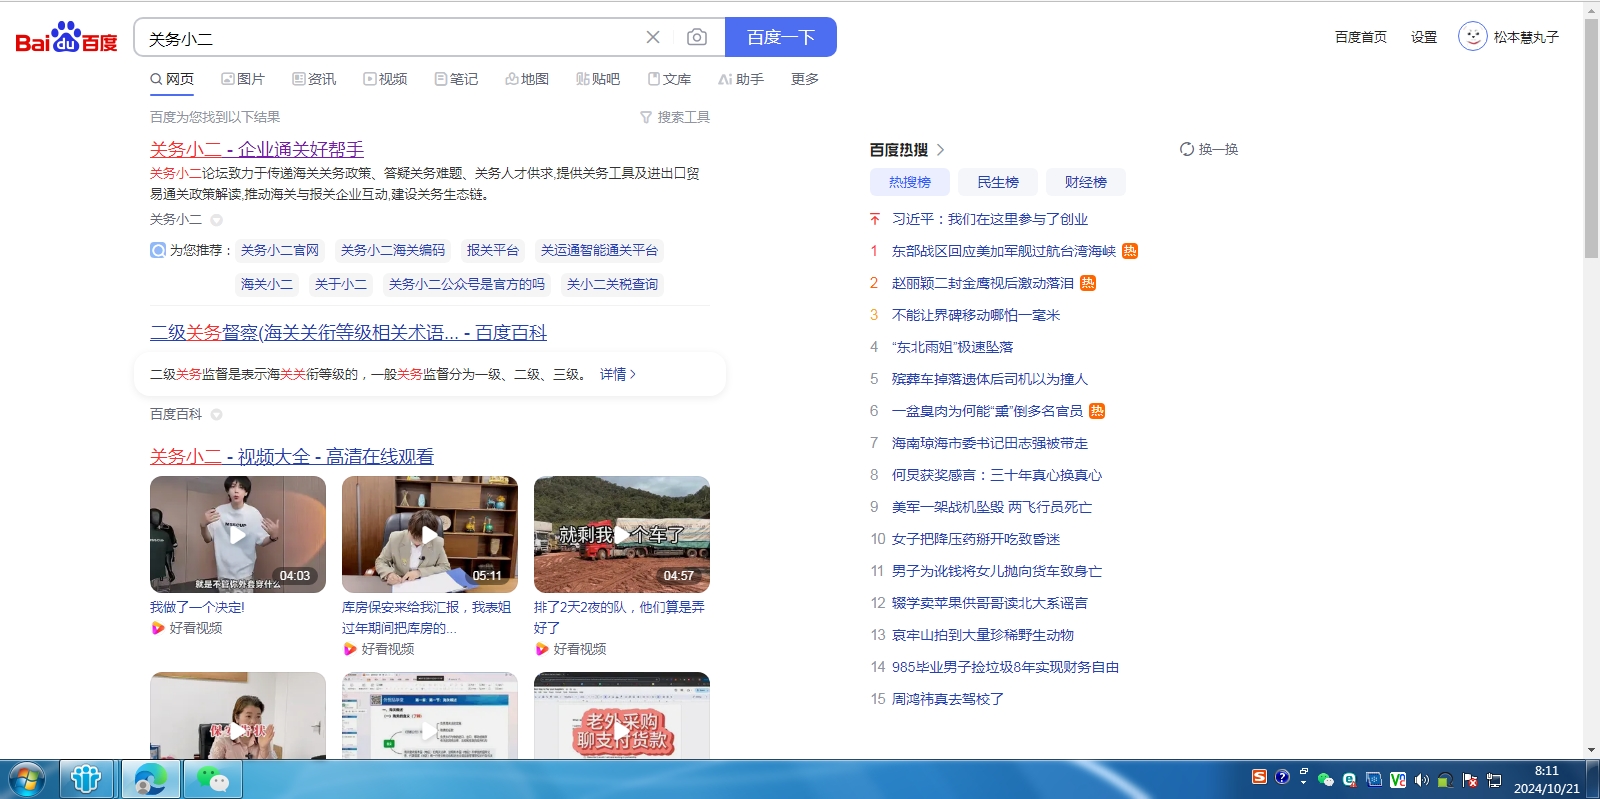Viewport: 1600px width, 799px height.
Task: Play the 04:57 truck video thumbnail
Action: [x=622, y=534]
